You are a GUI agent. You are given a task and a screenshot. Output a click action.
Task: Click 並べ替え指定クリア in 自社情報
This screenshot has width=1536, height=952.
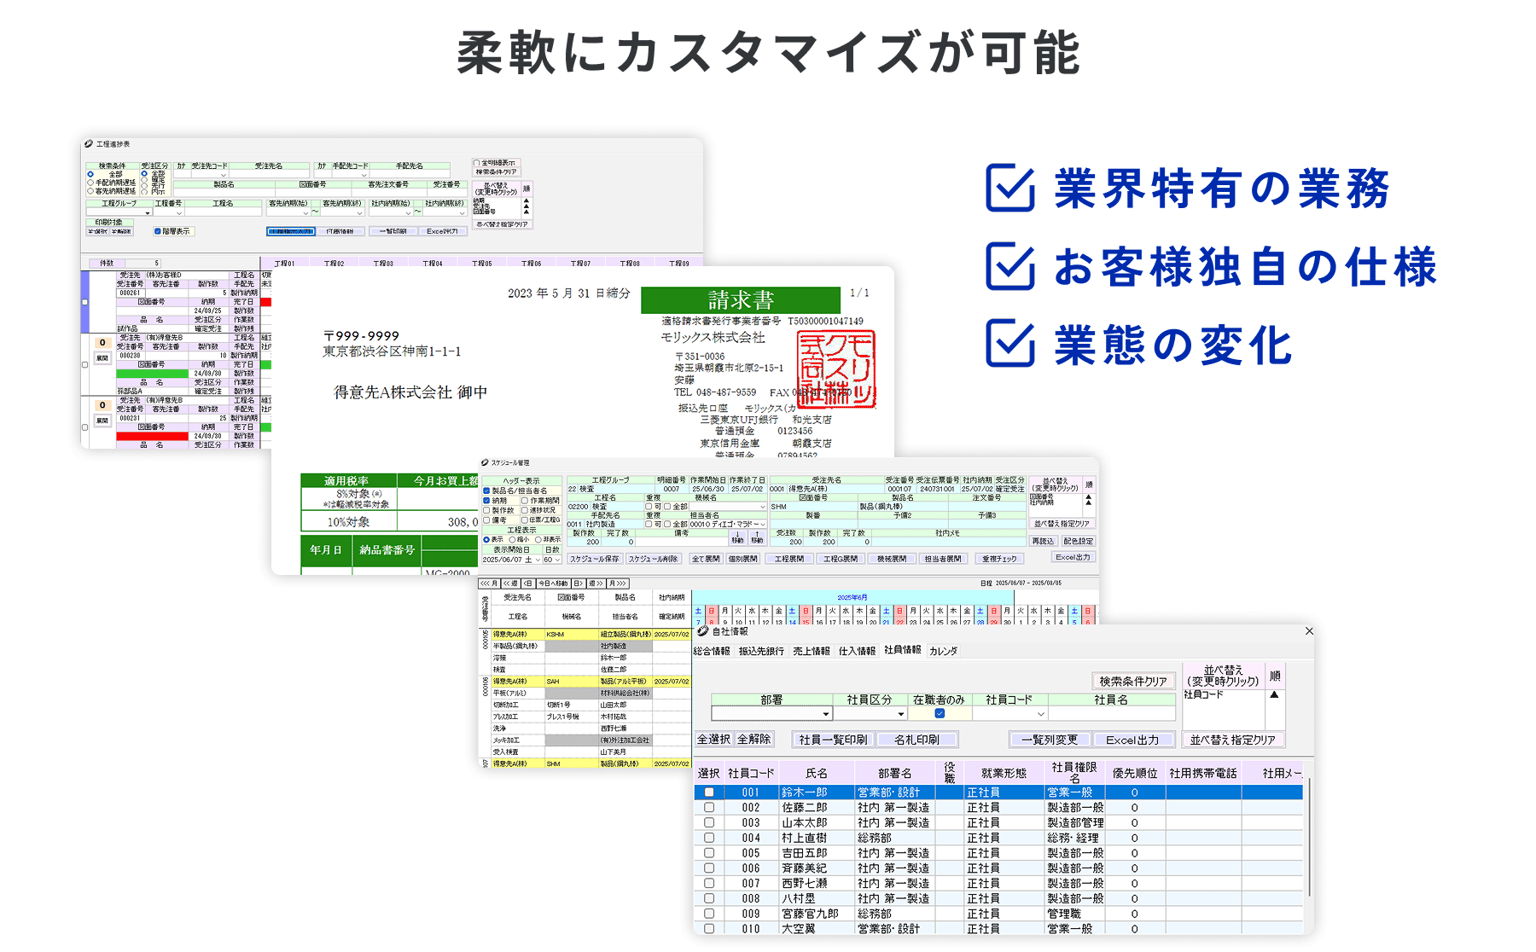(x=1233, y=740)
